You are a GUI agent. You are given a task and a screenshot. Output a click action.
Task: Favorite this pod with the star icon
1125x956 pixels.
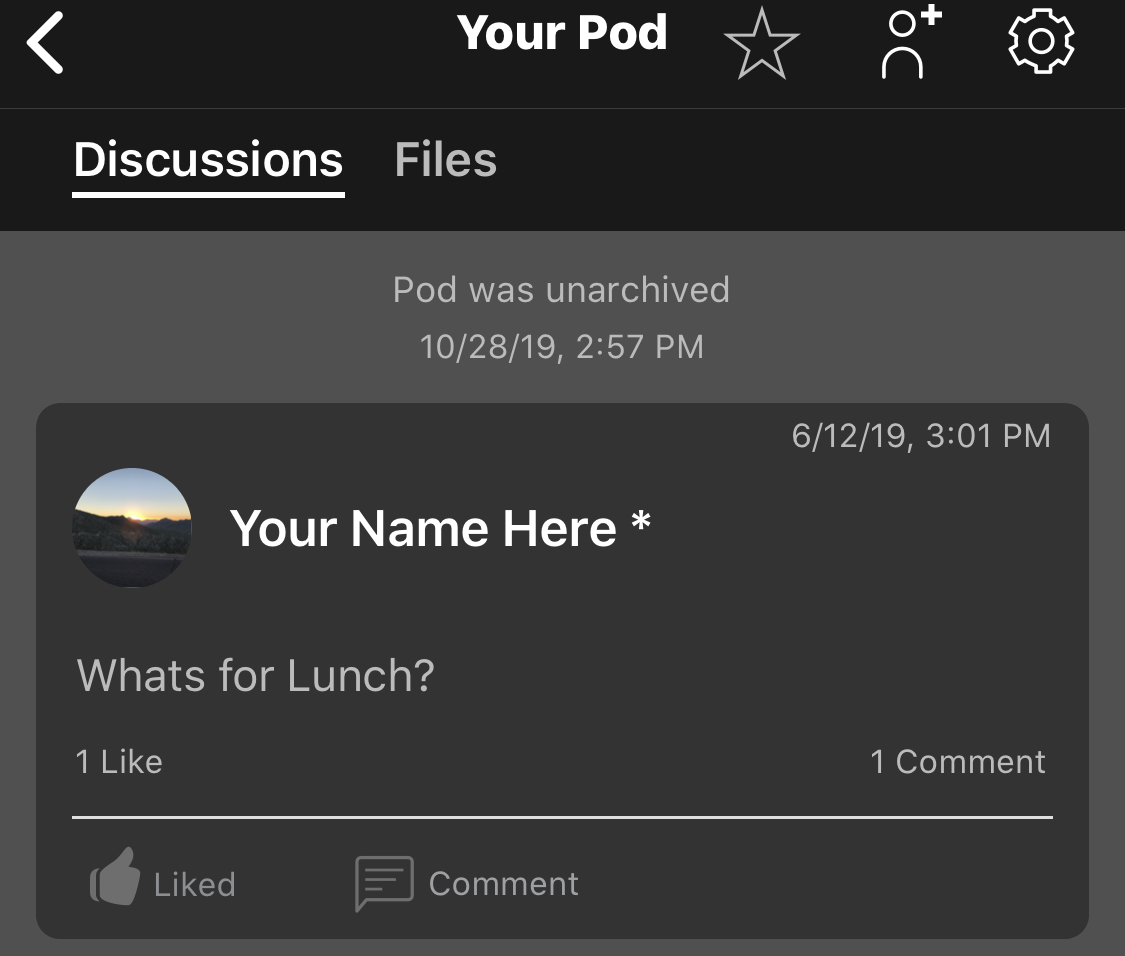point(761,44)
